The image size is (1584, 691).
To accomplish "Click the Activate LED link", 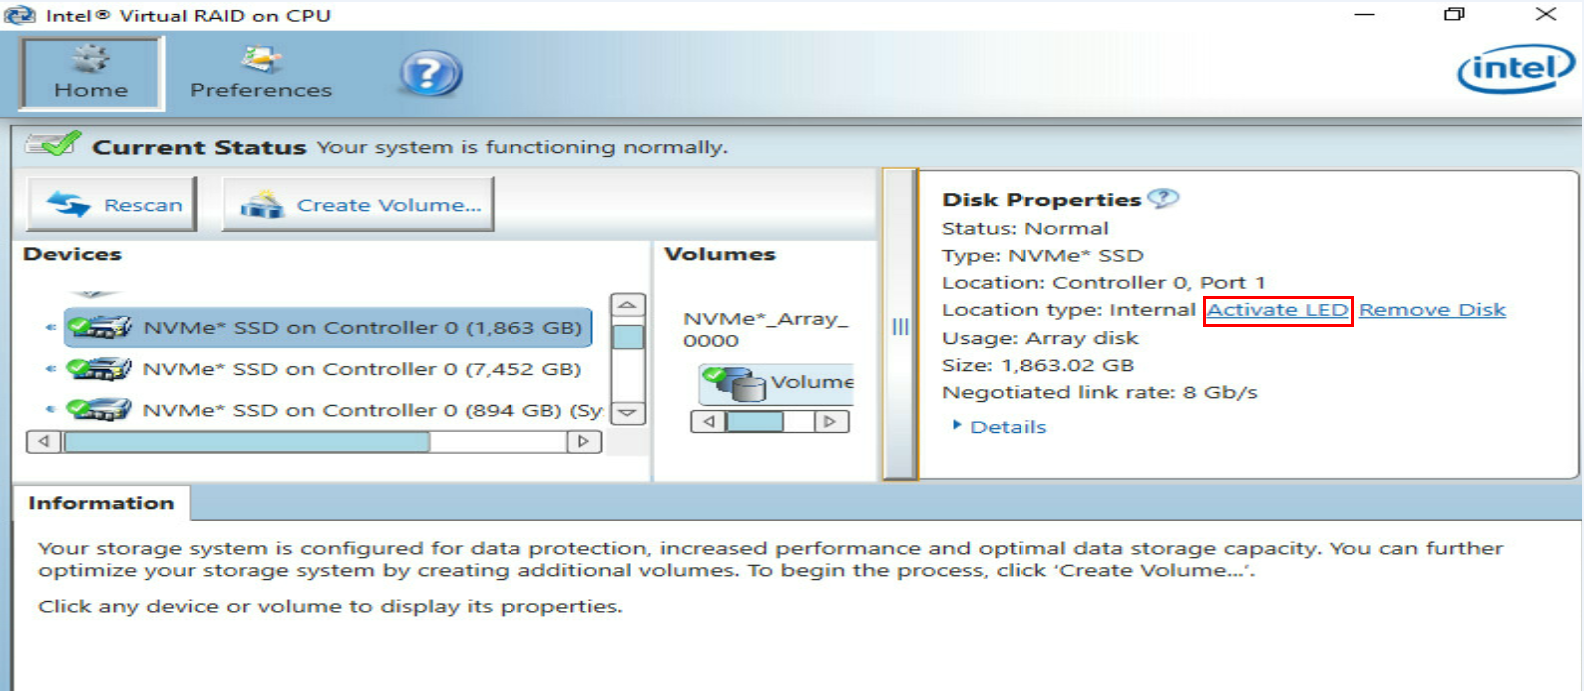I will coord(1277,310).
